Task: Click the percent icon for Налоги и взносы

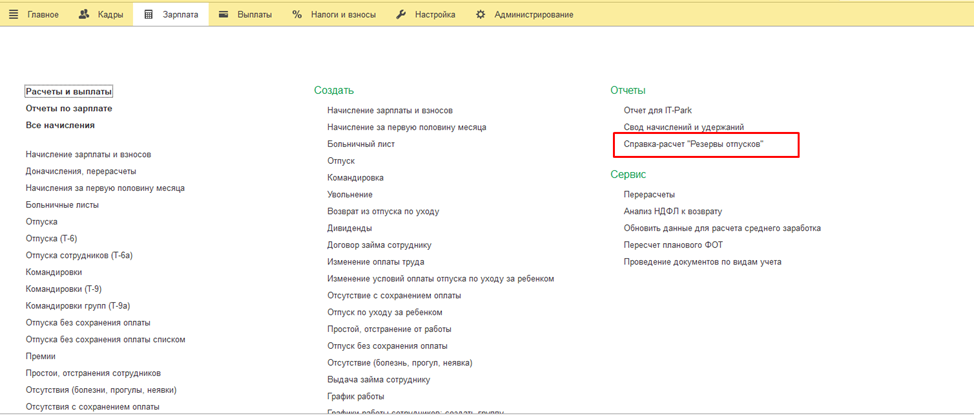Action: click(x=297, y=14)
